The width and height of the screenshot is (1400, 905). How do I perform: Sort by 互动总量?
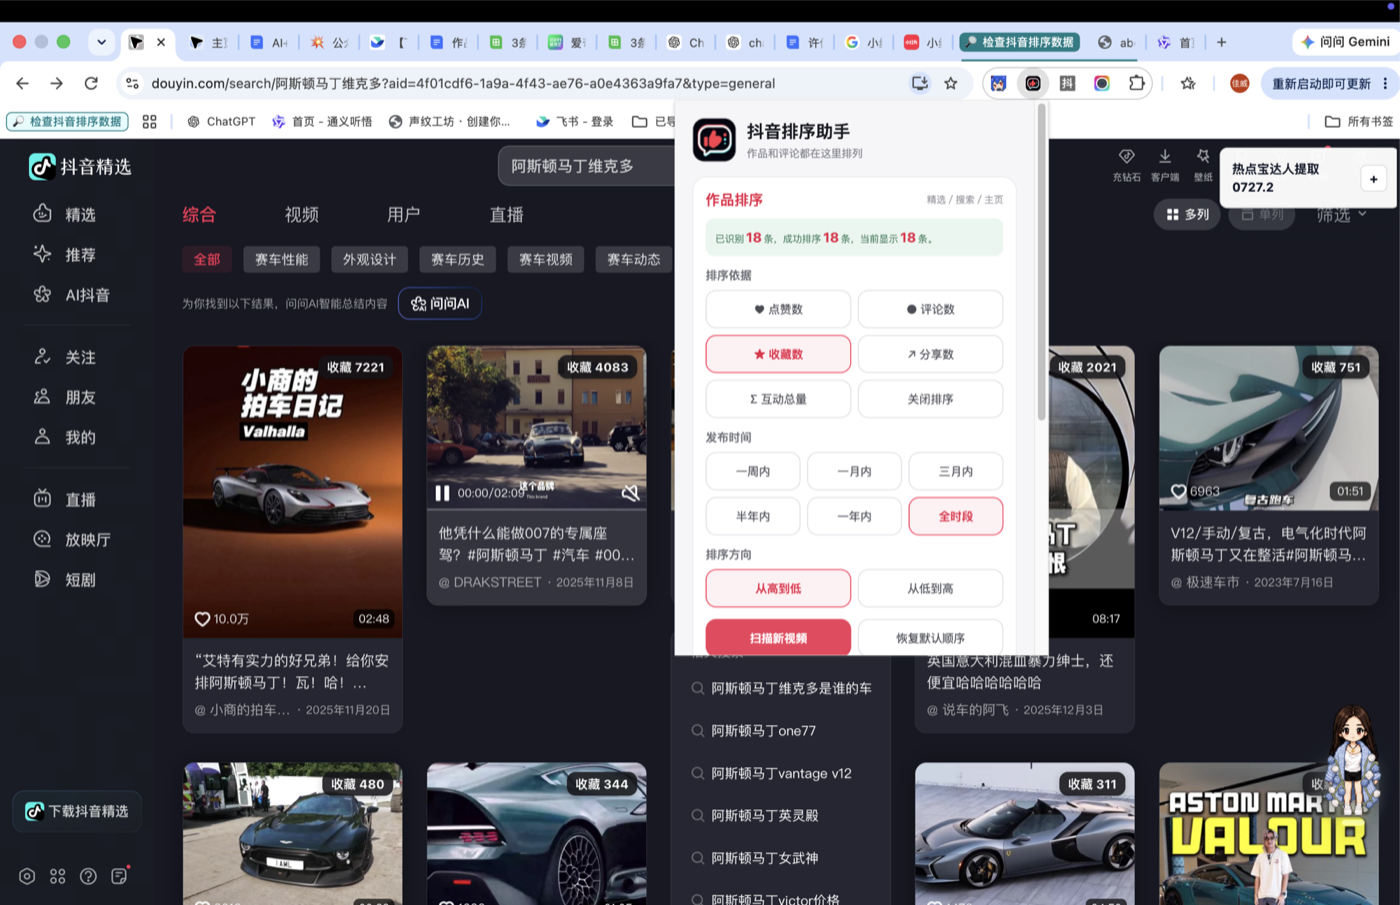(x=778, y=399)
